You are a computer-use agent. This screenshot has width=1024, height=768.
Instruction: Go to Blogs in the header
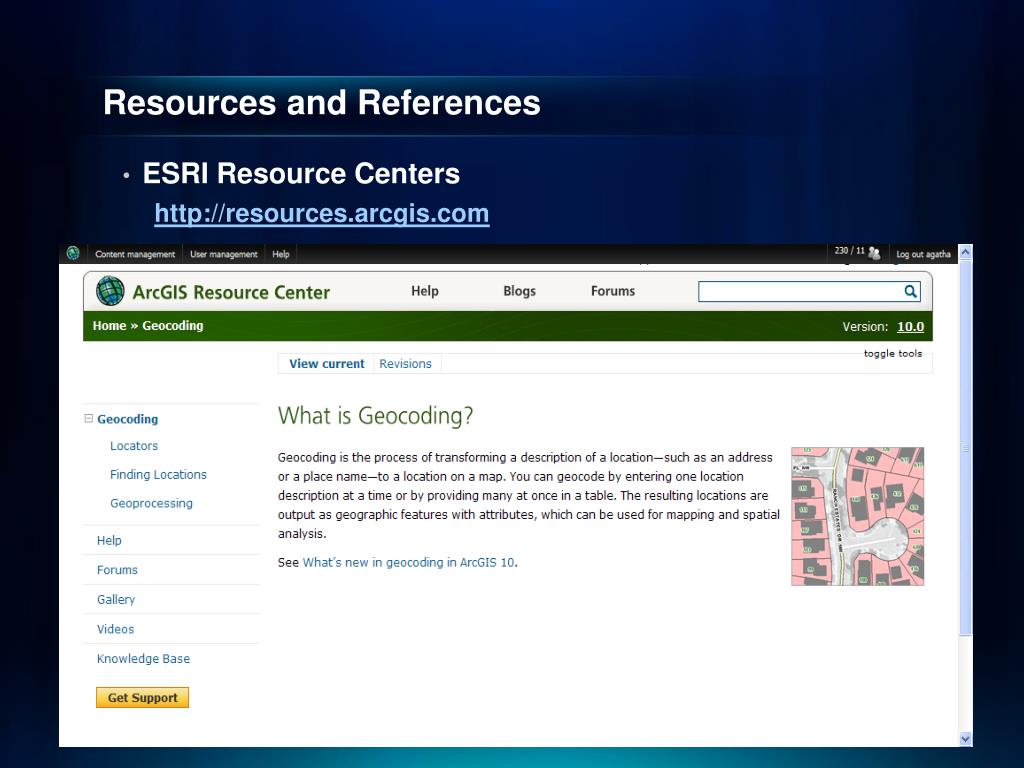[x=519, y=291]
